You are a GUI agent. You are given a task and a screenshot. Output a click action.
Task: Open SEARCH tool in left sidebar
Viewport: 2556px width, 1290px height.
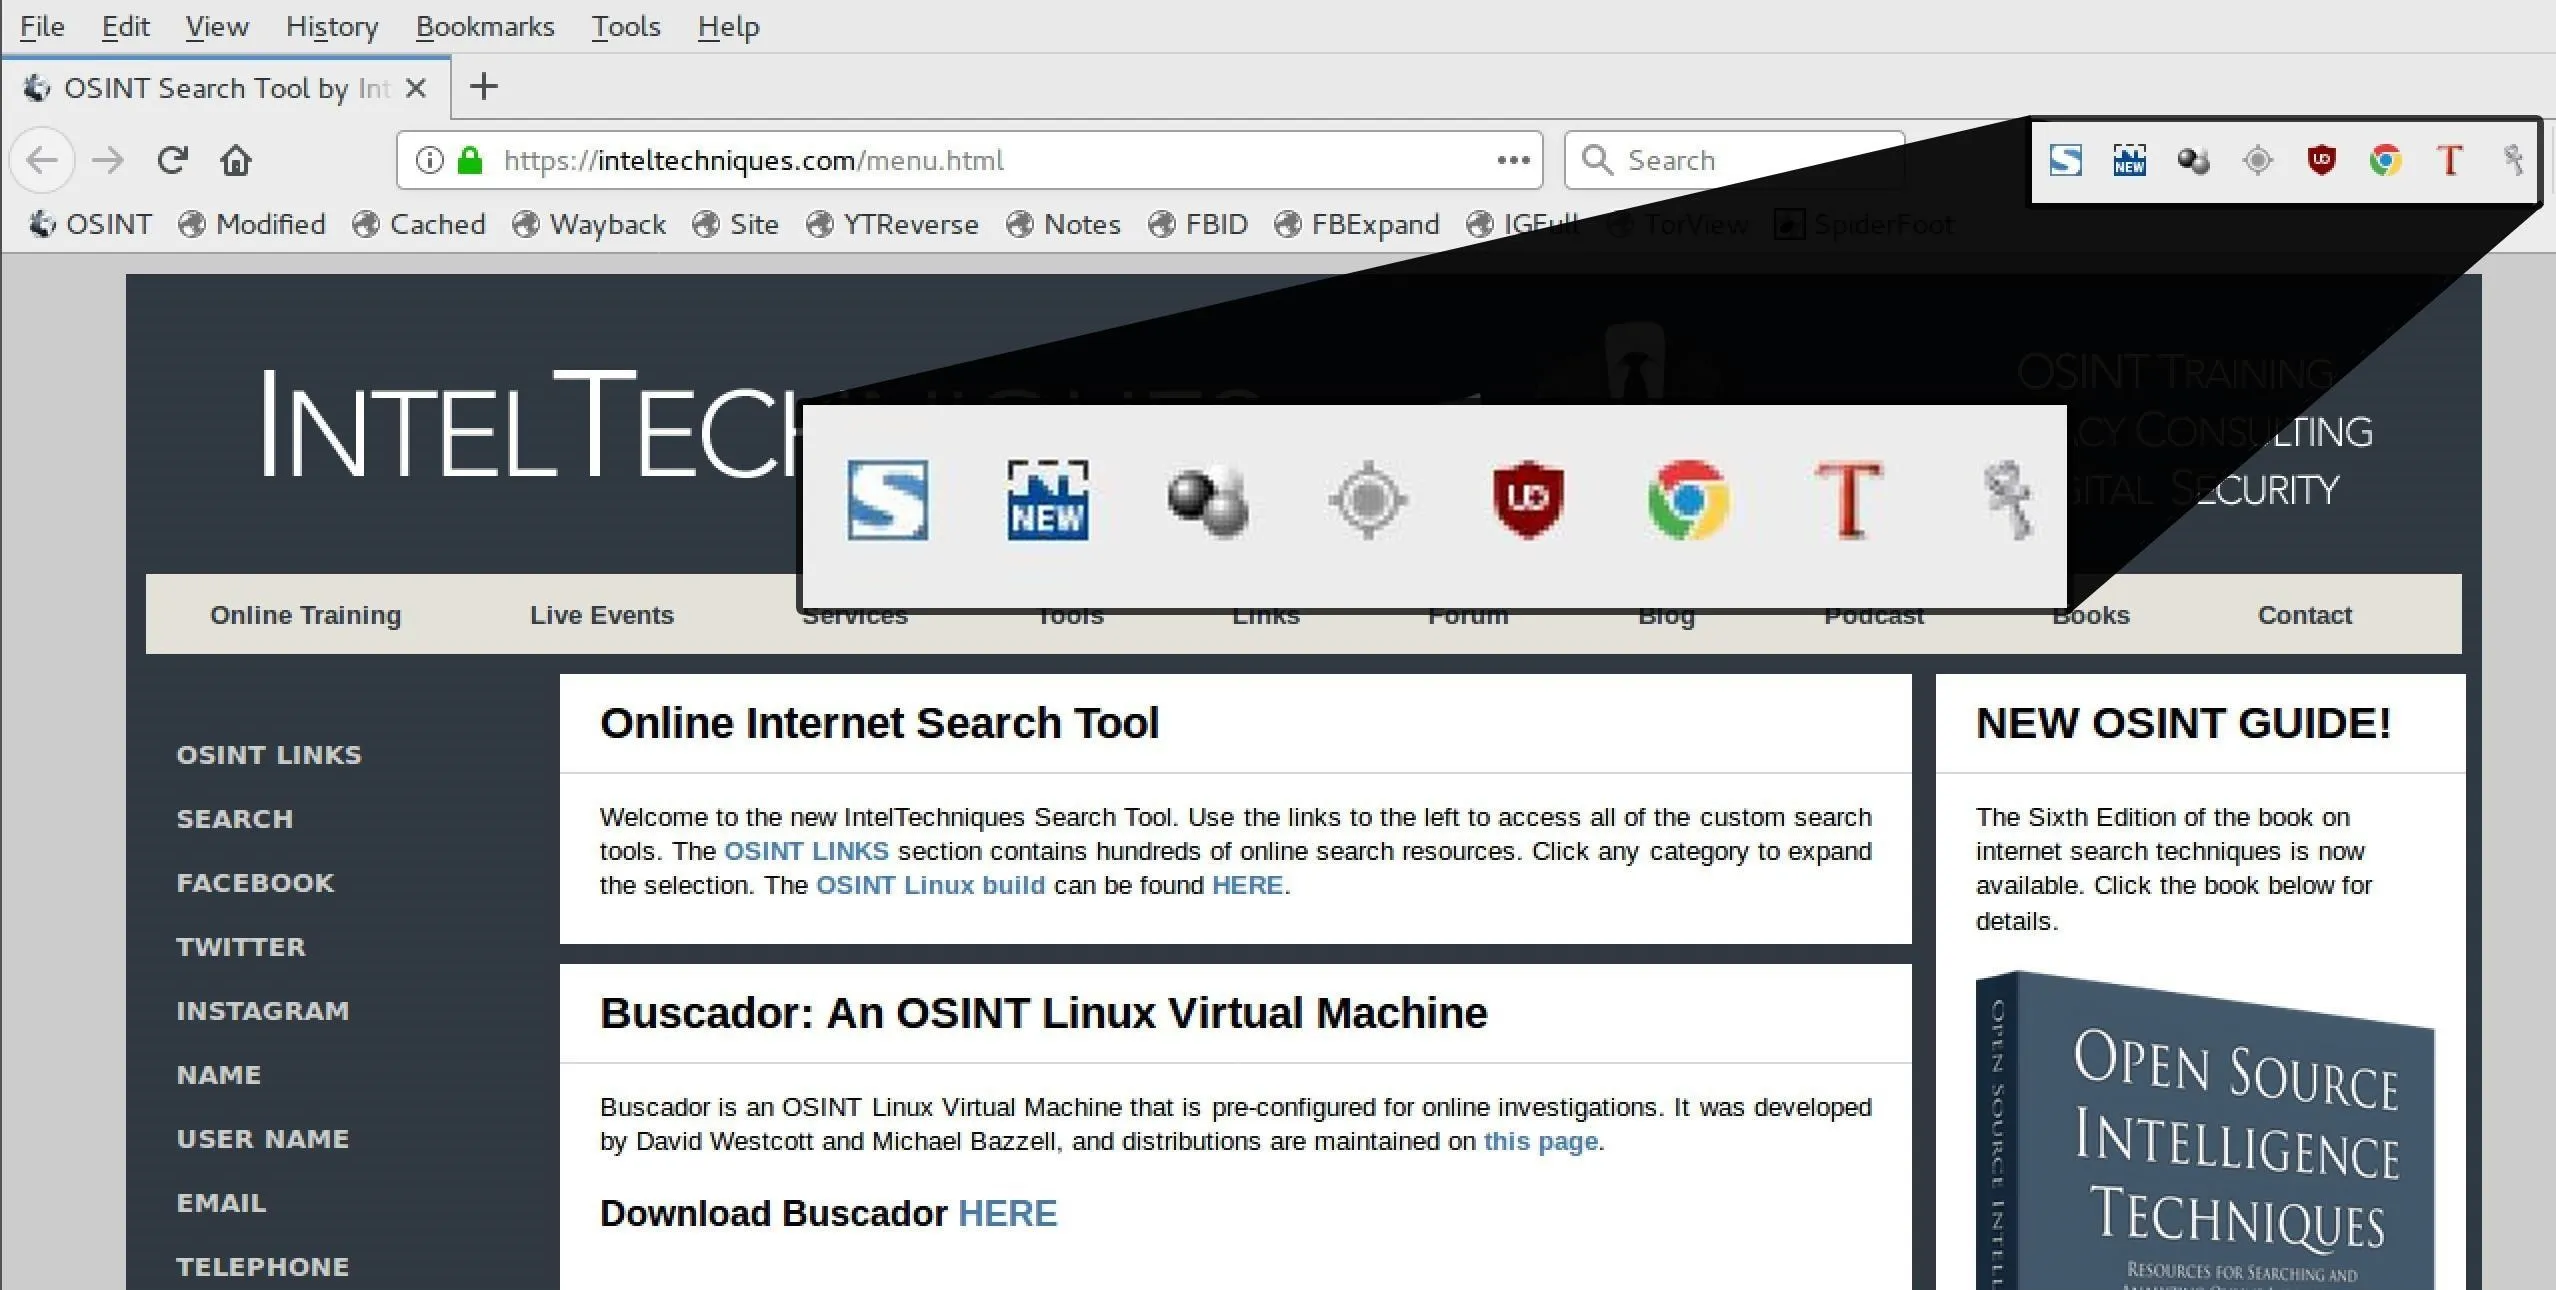(235, 819)
